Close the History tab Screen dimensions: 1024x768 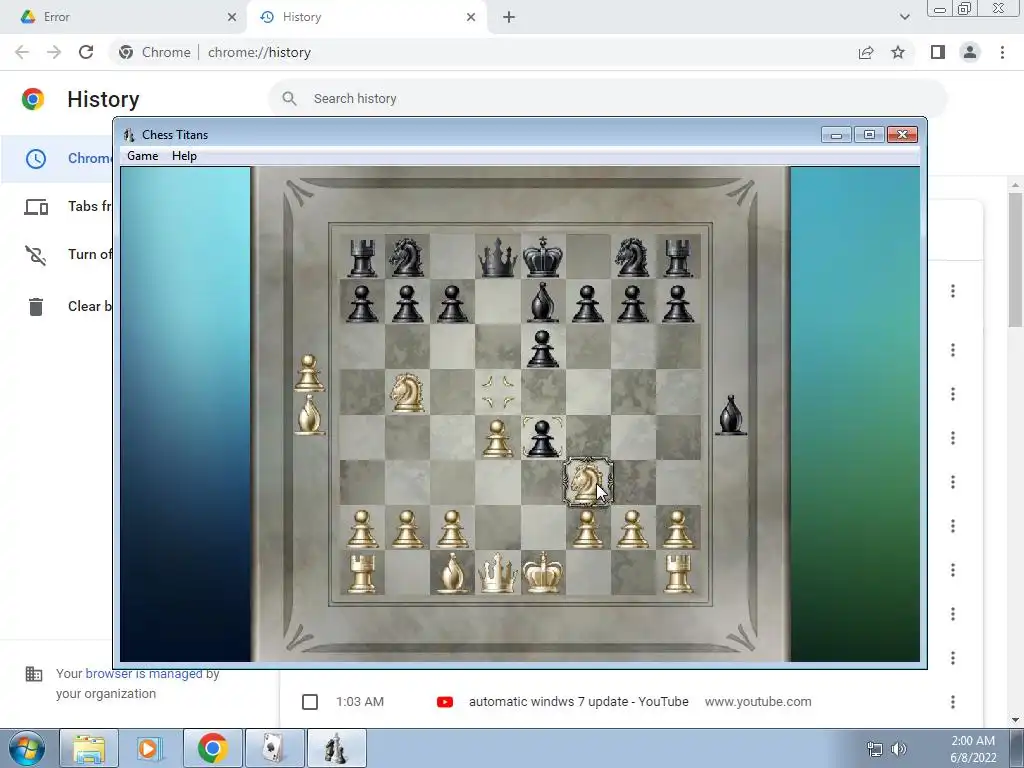point(471,17)
